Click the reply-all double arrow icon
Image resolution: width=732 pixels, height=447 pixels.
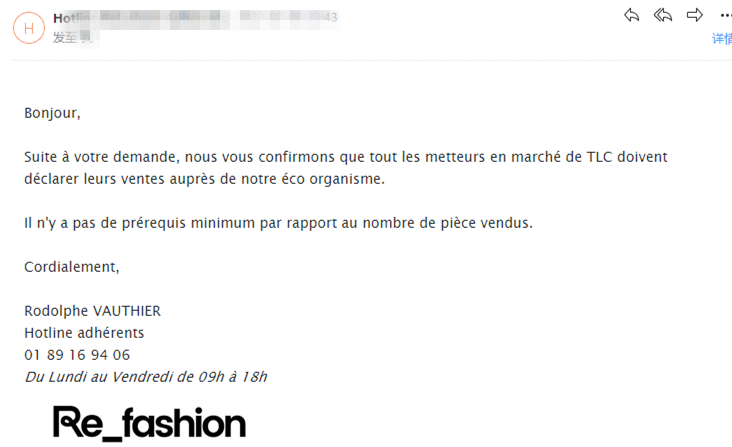tap(663, 15)
